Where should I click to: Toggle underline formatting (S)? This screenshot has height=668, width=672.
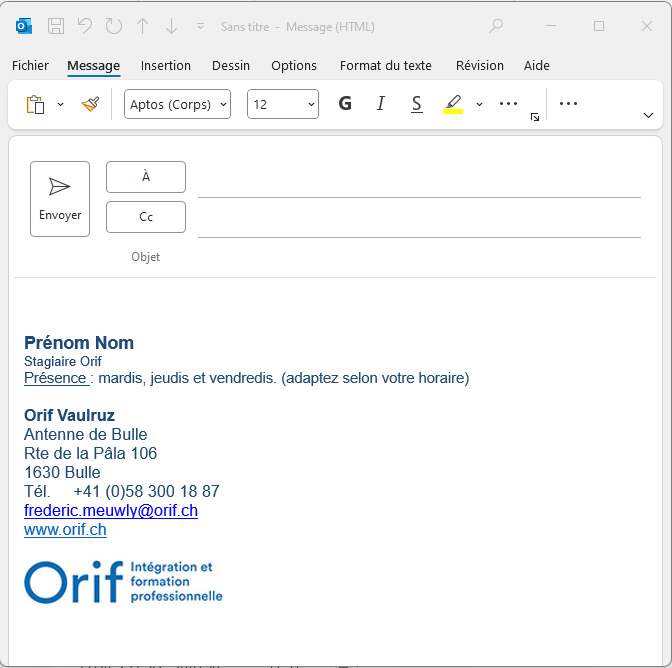point(417,104)
